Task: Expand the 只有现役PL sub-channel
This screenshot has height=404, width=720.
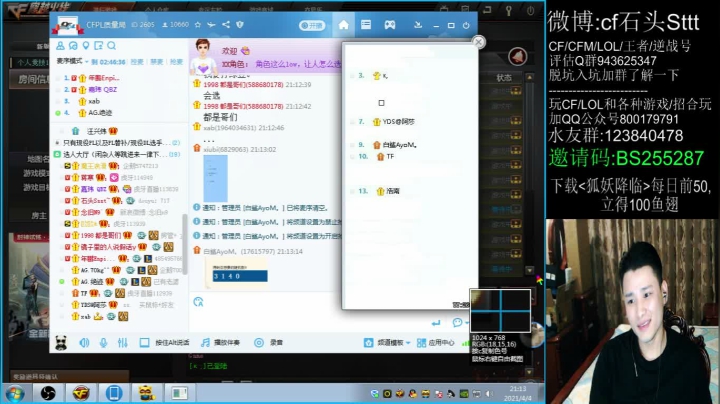Action: click(x=57, y=143)
